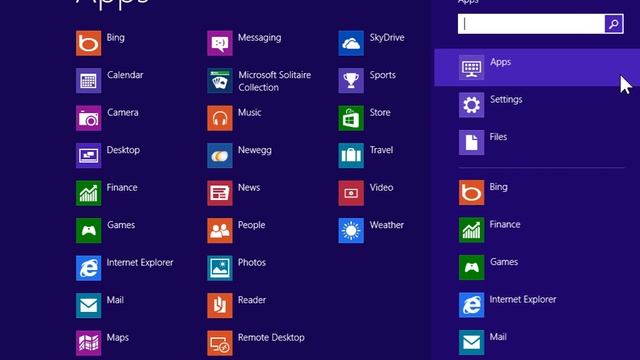Screen dimensions: 640x360
Task: Open the SkyDrive cloud icon
Action: pyautogui.click(x=351, y=43)
